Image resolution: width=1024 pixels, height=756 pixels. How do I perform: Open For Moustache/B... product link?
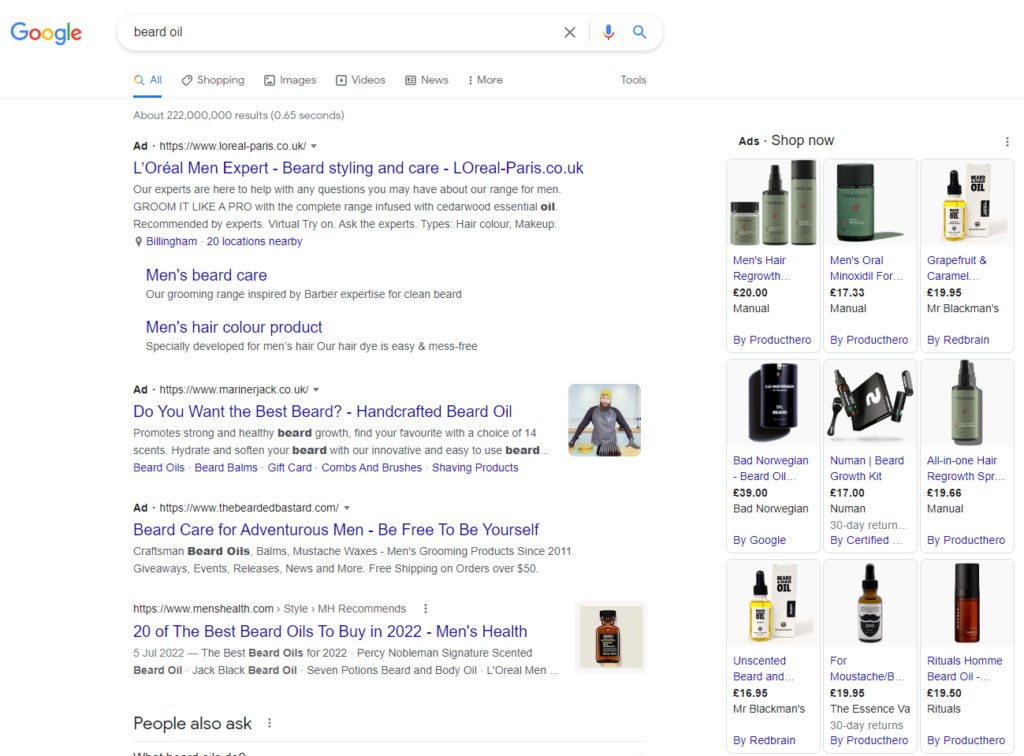(867, 669)
